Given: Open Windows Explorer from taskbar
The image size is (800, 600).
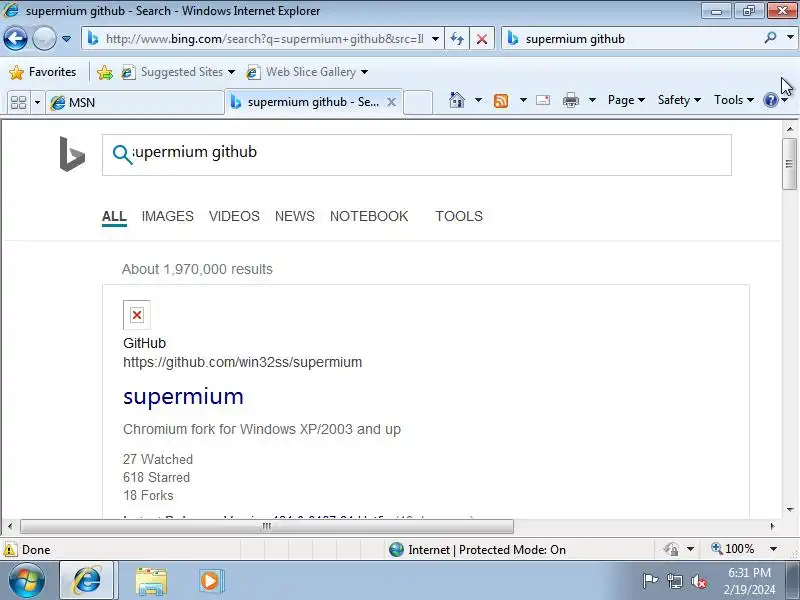Looking at the screenshot, I should click(151, 581).
